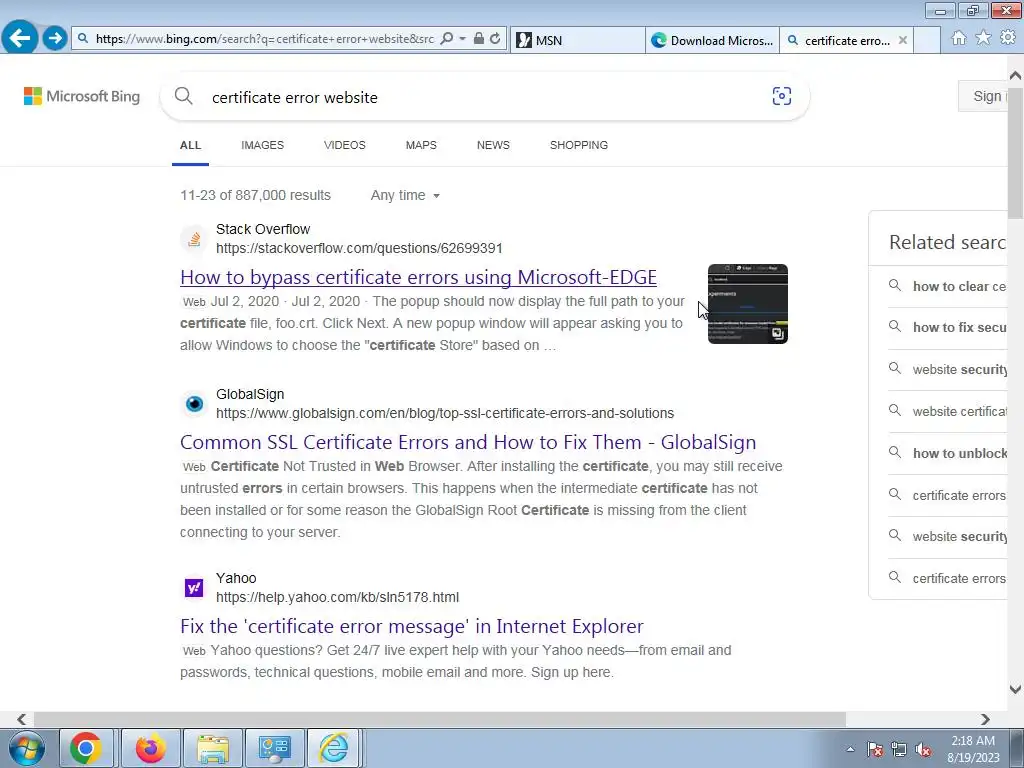Open a new blank tab
1024x768 pixels.
click(x=927, y=40)
